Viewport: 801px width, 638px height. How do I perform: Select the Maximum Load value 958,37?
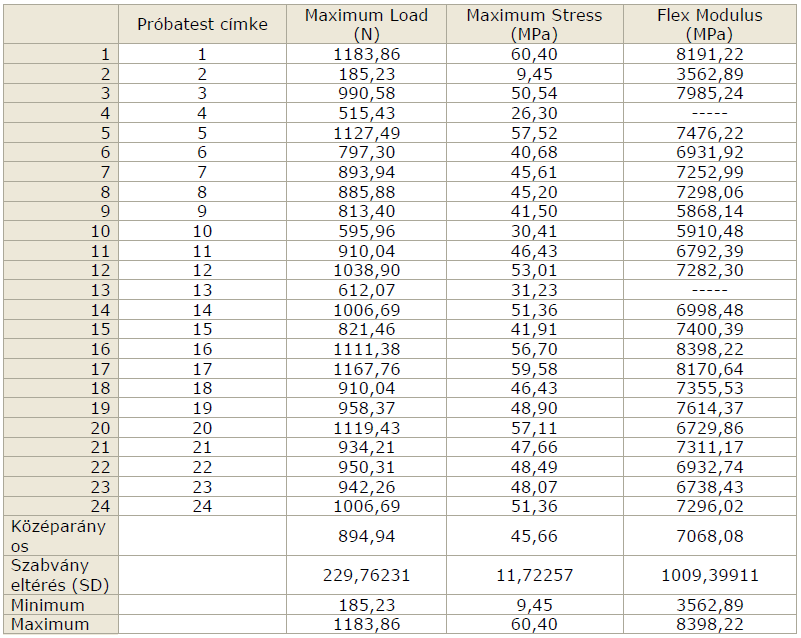366,408
